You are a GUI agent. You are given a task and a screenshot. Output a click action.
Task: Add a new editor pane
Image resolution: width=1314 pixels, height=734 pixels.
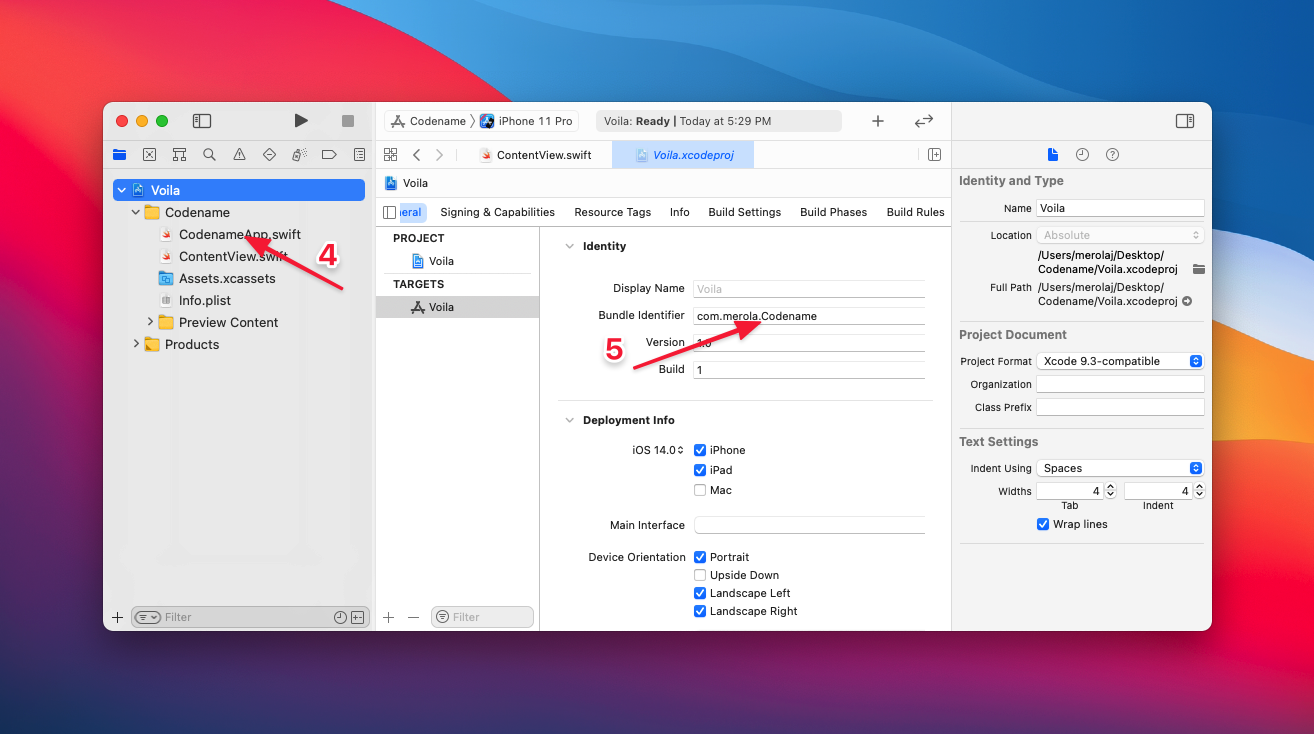pyautogui.click(x=934, y=154)
